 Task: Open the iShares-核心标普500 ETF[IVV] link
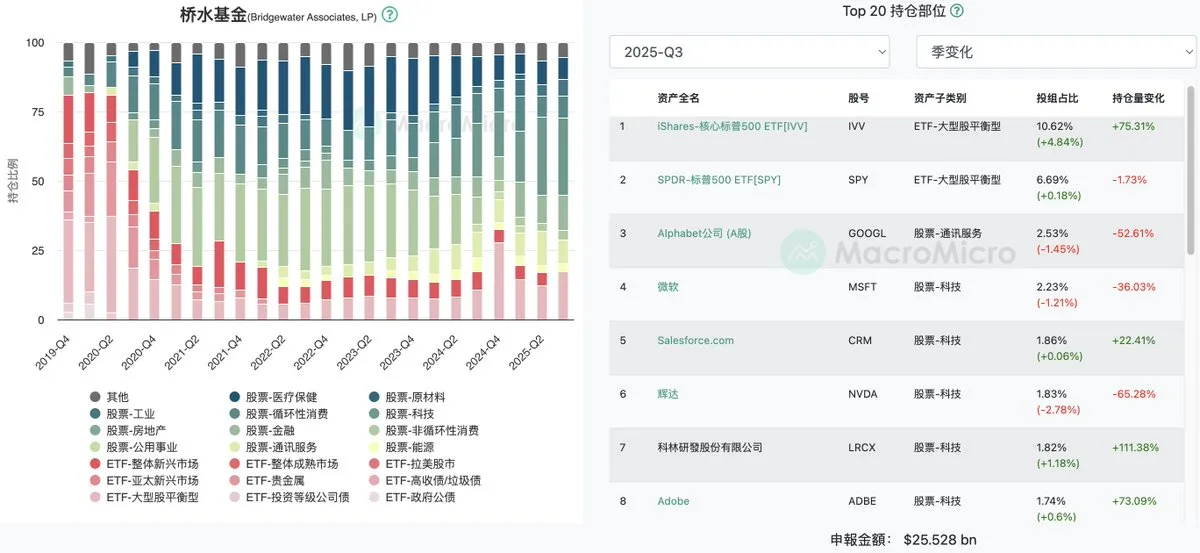coord(732,127)
